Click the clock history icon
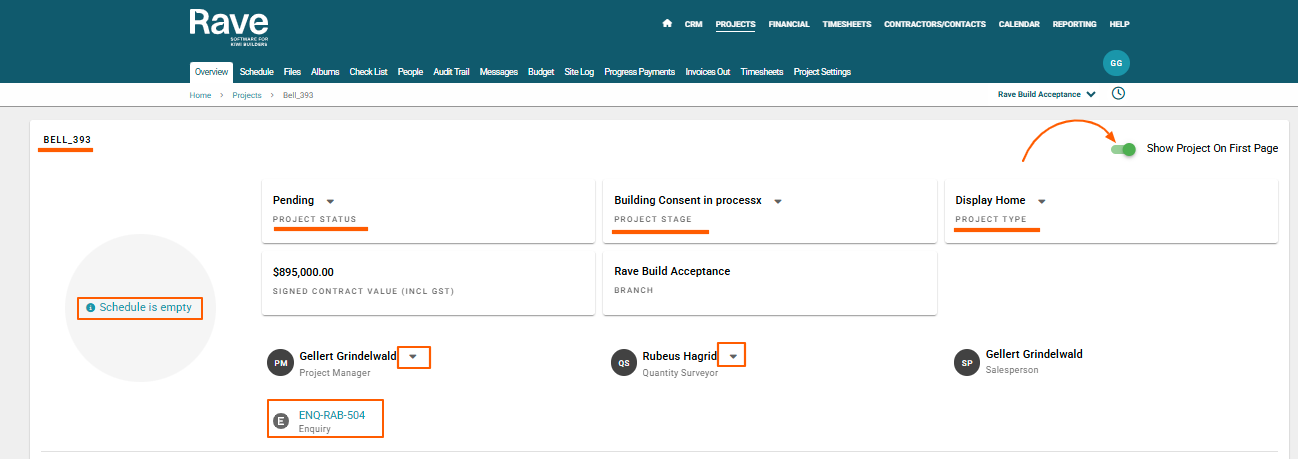 coord(1118,94)
